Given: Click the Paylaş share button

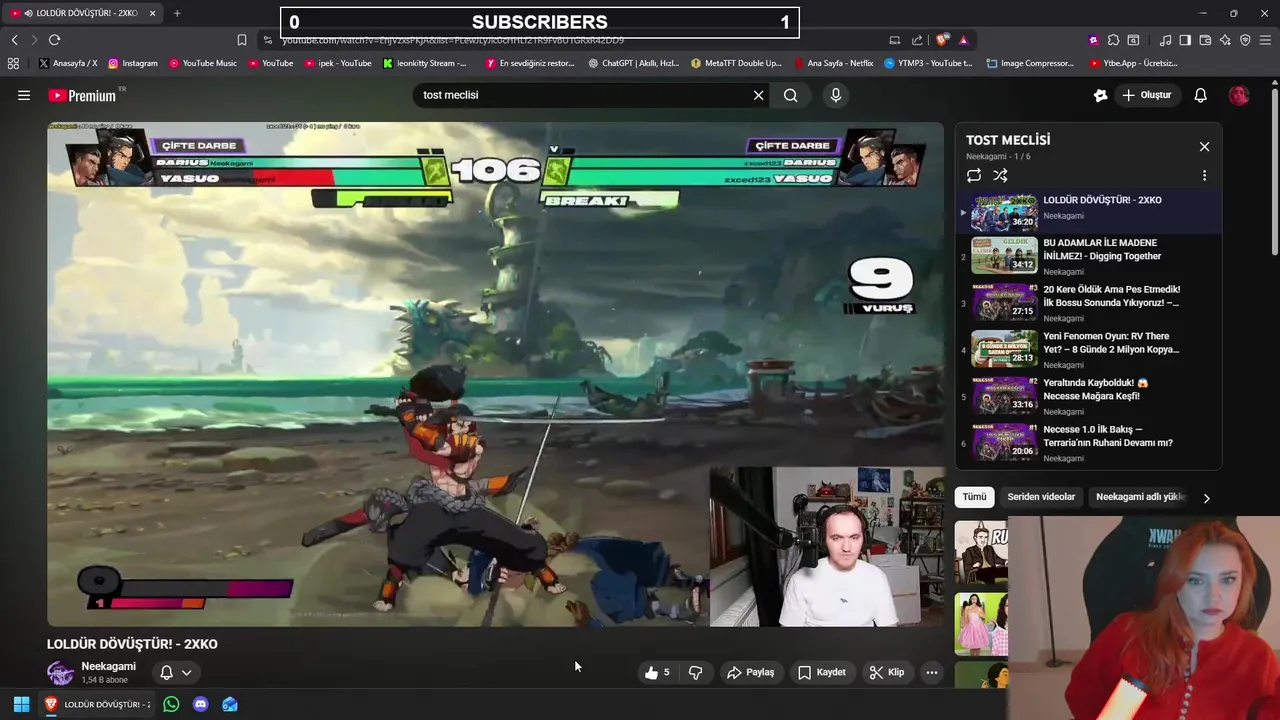Looking at the screenshot, I should click(750, 672).
